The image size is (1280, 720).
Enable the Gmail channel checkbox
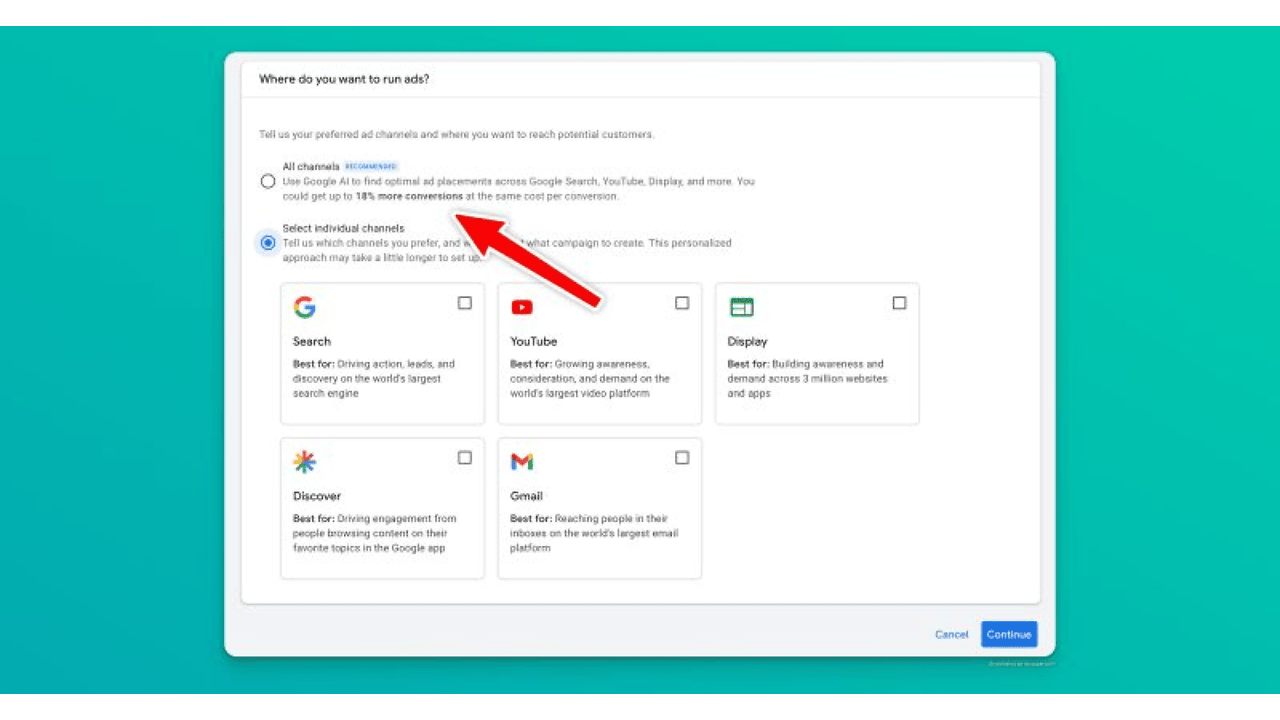tap(682, 457)
